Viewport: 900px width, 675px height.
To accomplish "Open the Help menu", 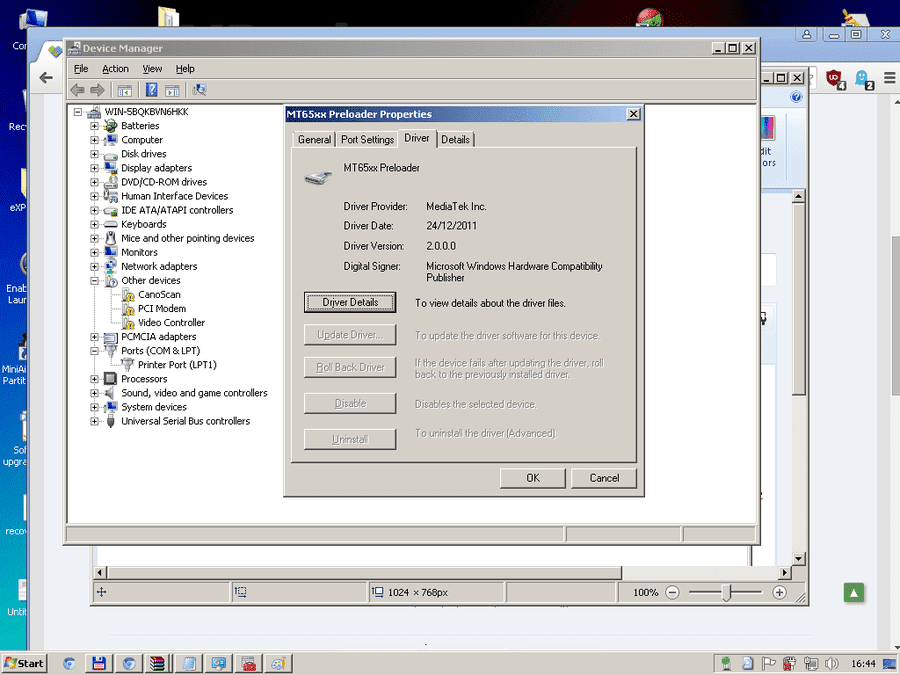I will tap(185, 69).
